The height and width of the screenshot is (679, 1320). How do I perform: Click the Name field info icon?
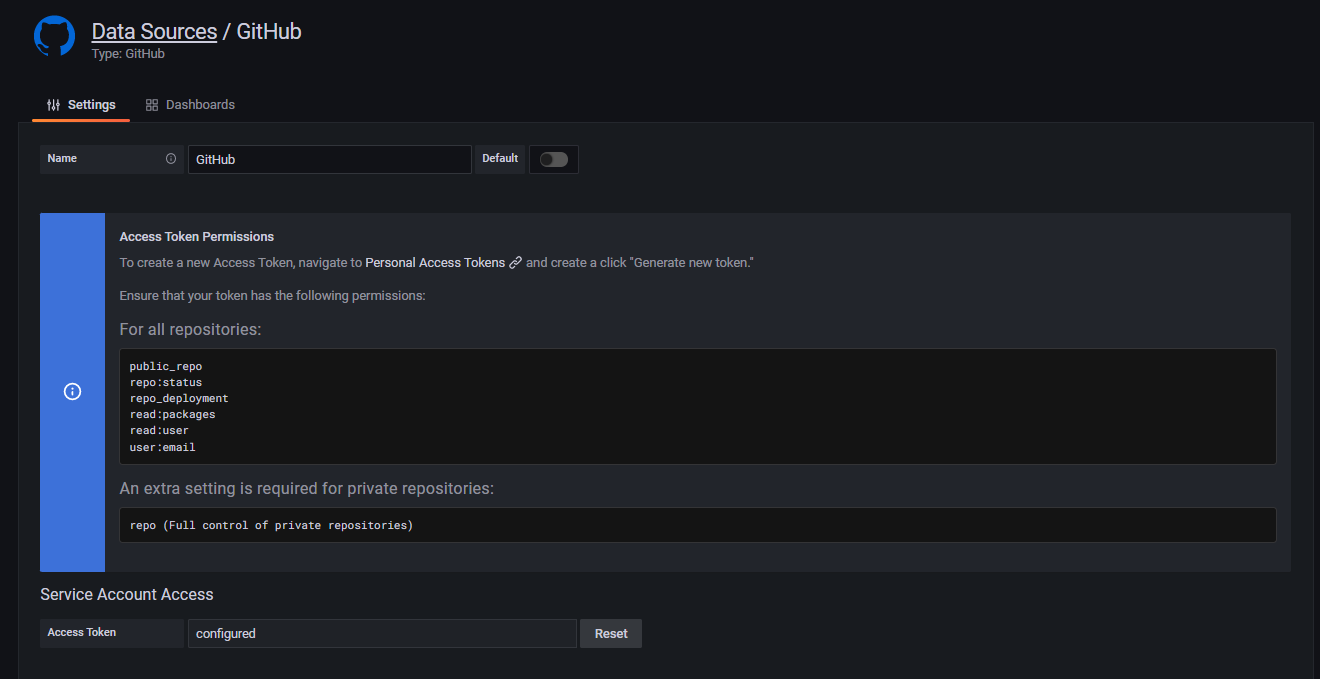coord(171,159)
